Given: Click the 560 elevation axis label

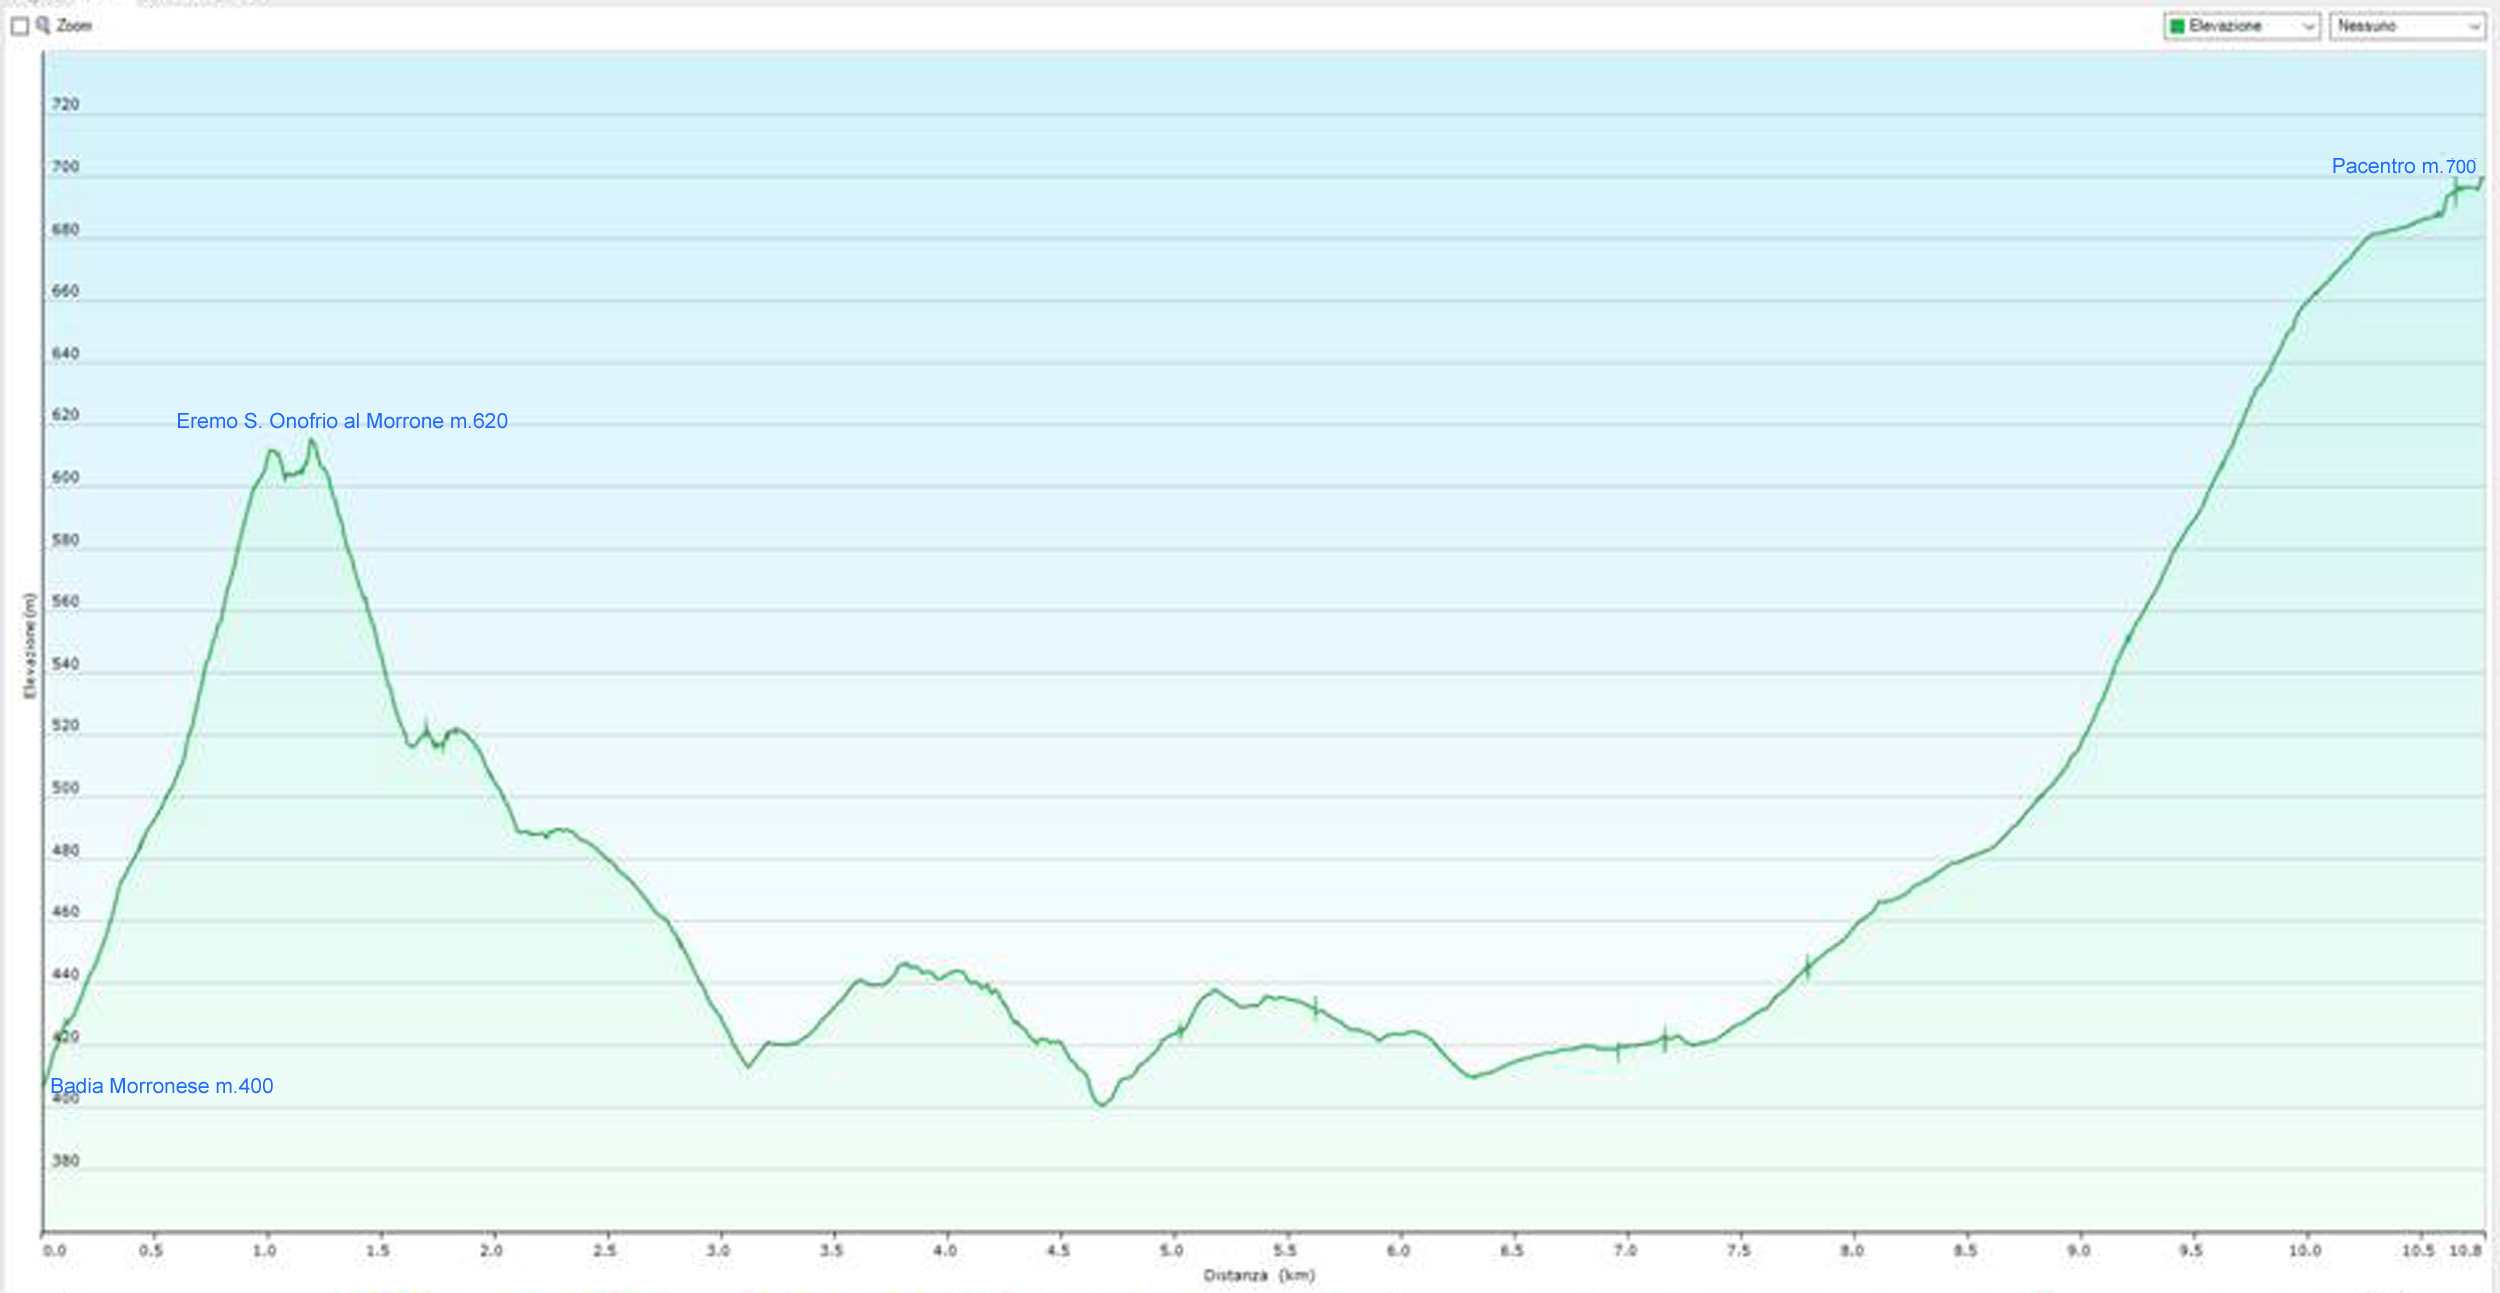Looking at the screenshot, I should [x=65, y=601].
